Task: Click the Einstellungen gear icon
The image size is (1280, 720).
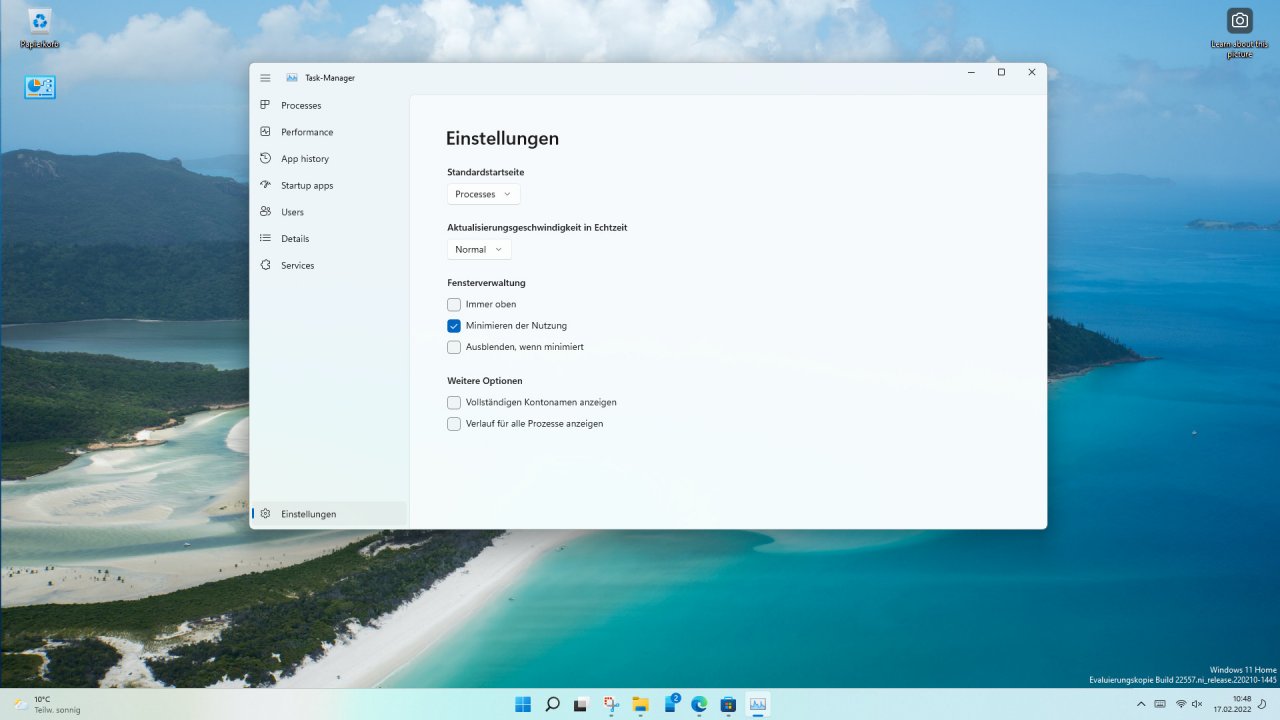Action: [x=265, y=513]
